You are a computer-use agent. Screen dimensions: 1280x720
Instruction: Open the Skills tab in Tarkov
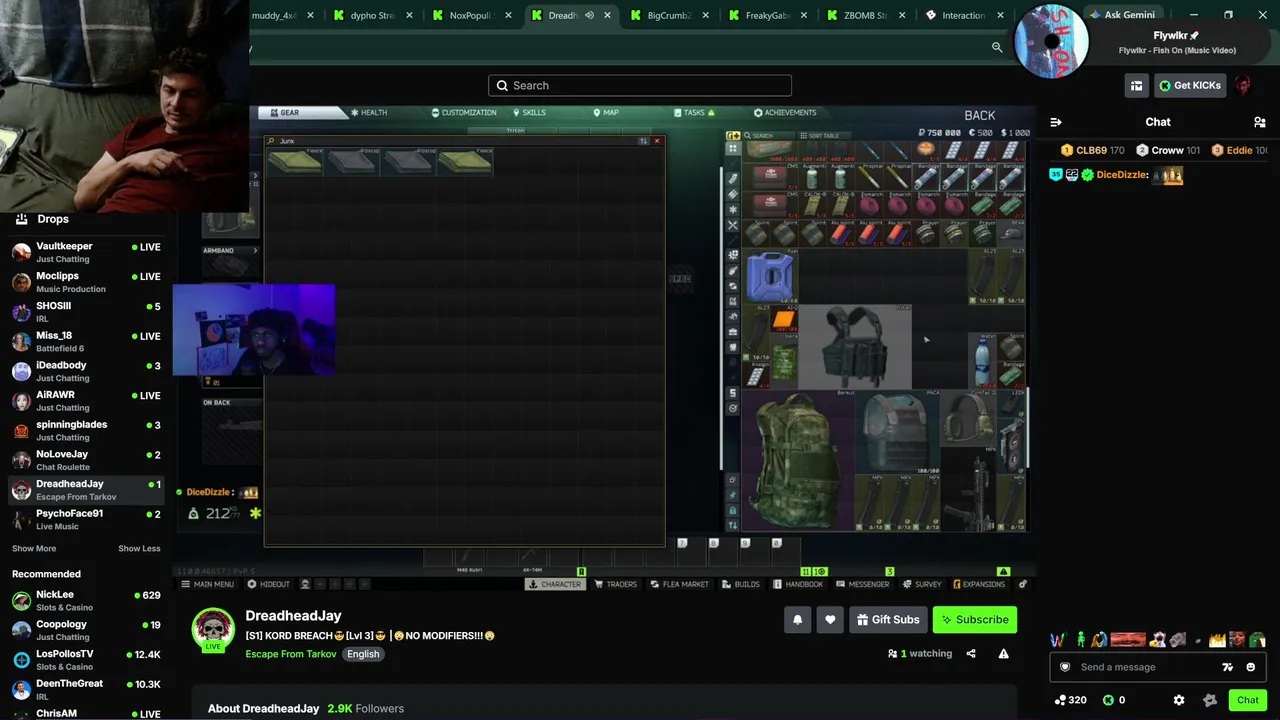pos(528,113)
